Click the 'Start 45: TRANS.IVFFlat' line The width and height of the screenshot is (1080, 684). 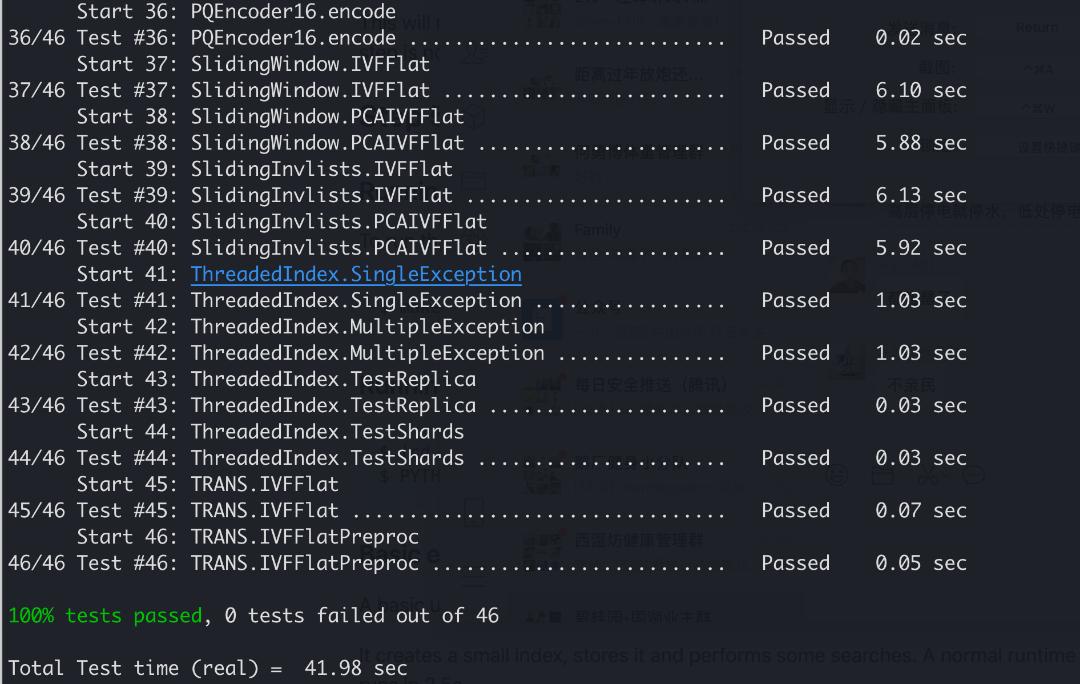point(207,484)
